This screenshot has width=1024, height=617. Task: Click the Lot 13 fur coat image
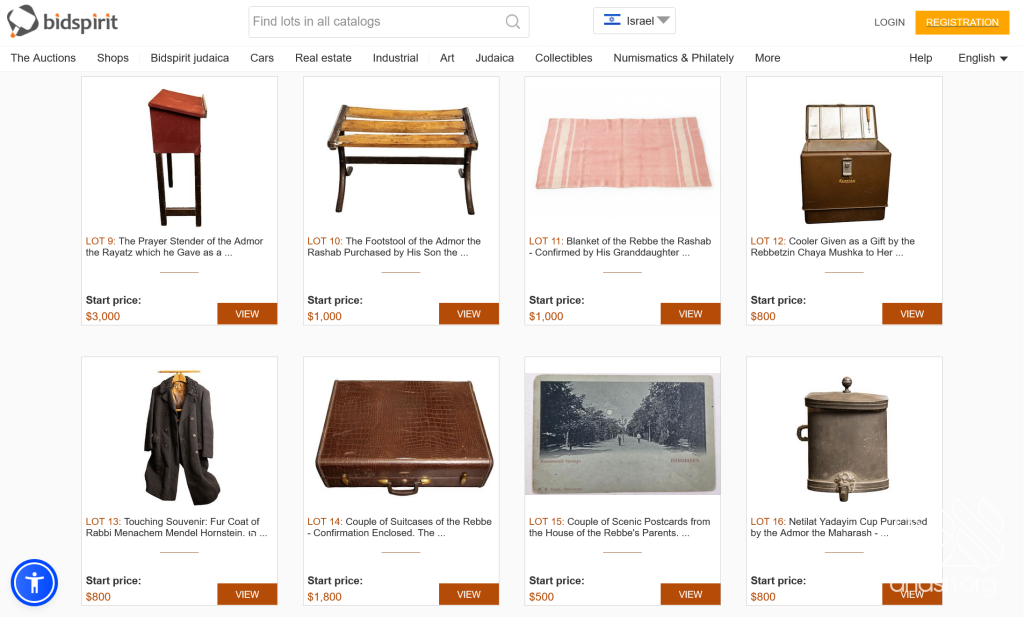[179, 437]
